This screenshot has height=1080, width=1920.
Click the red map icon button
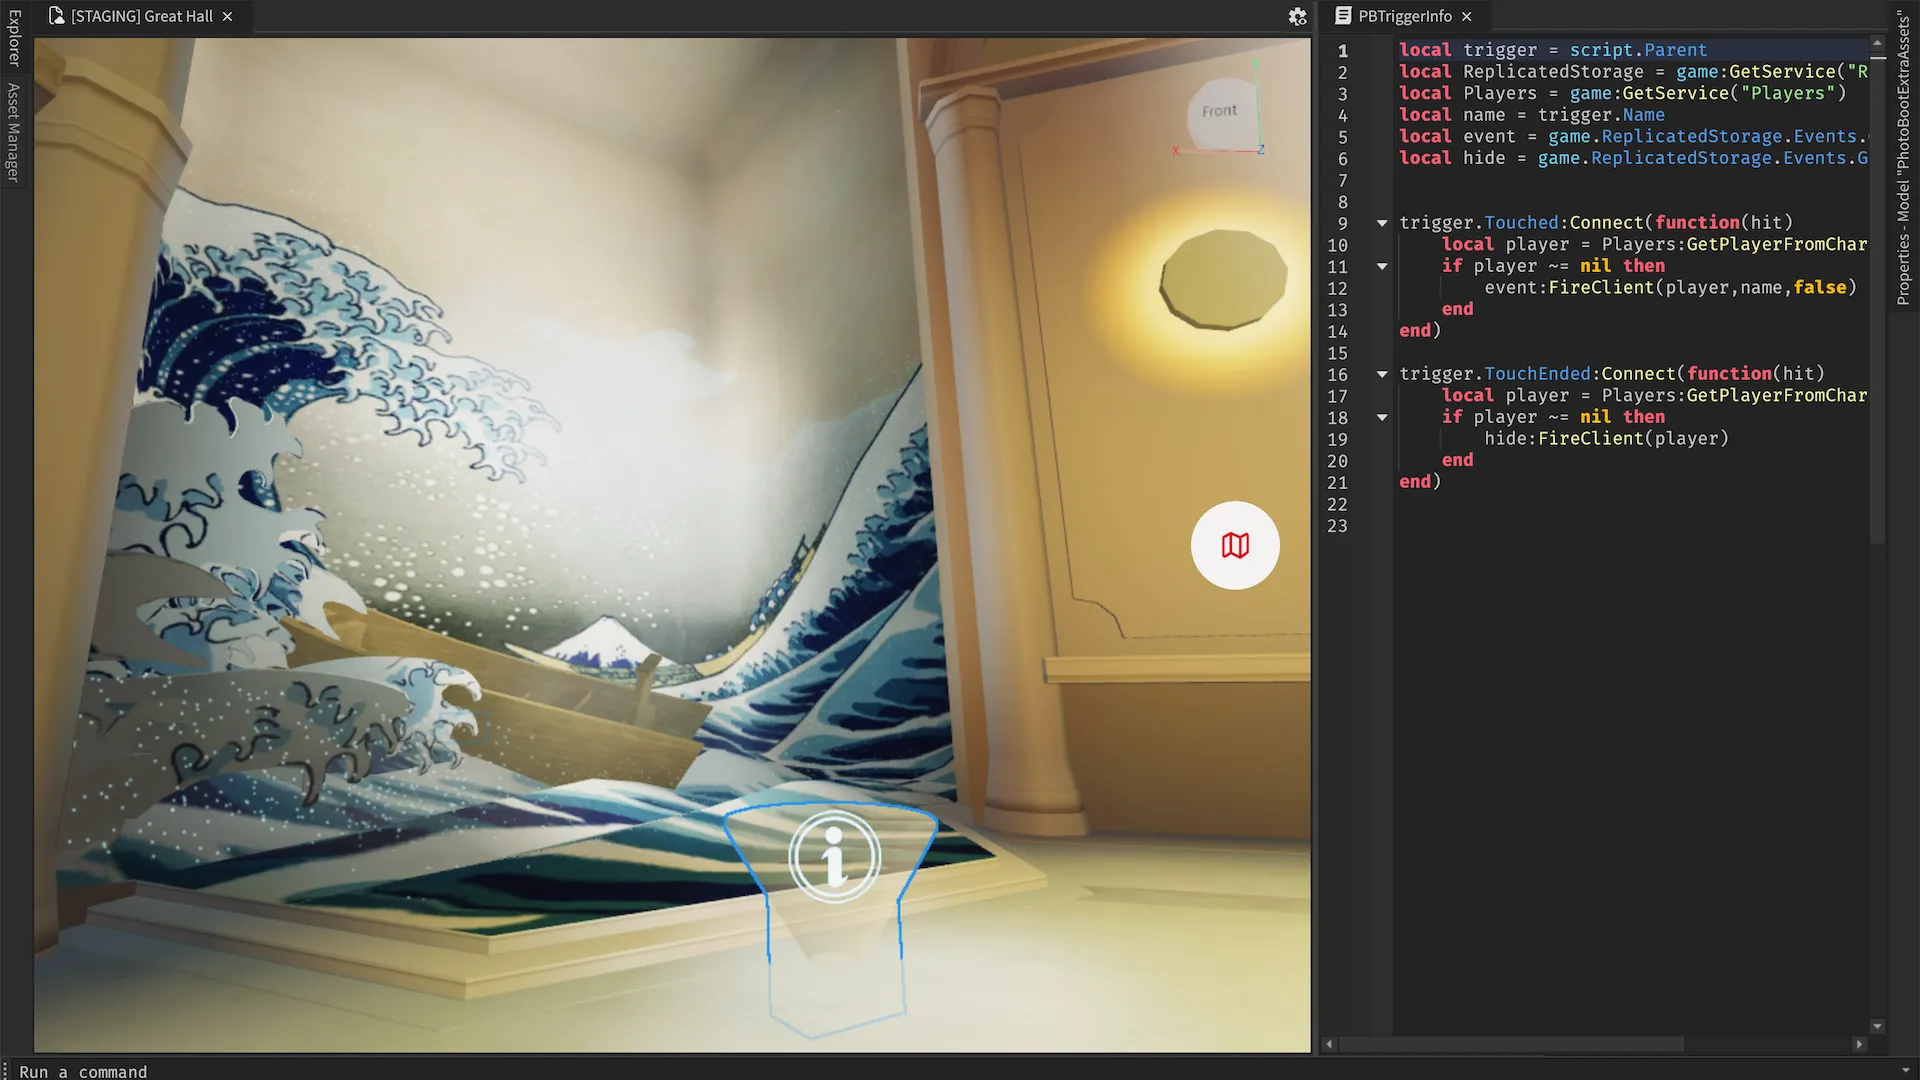pos(1235,545)
